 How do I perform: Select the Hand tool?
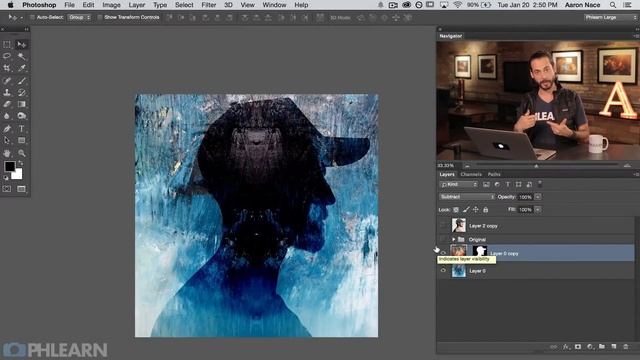(x=7, y=153)
